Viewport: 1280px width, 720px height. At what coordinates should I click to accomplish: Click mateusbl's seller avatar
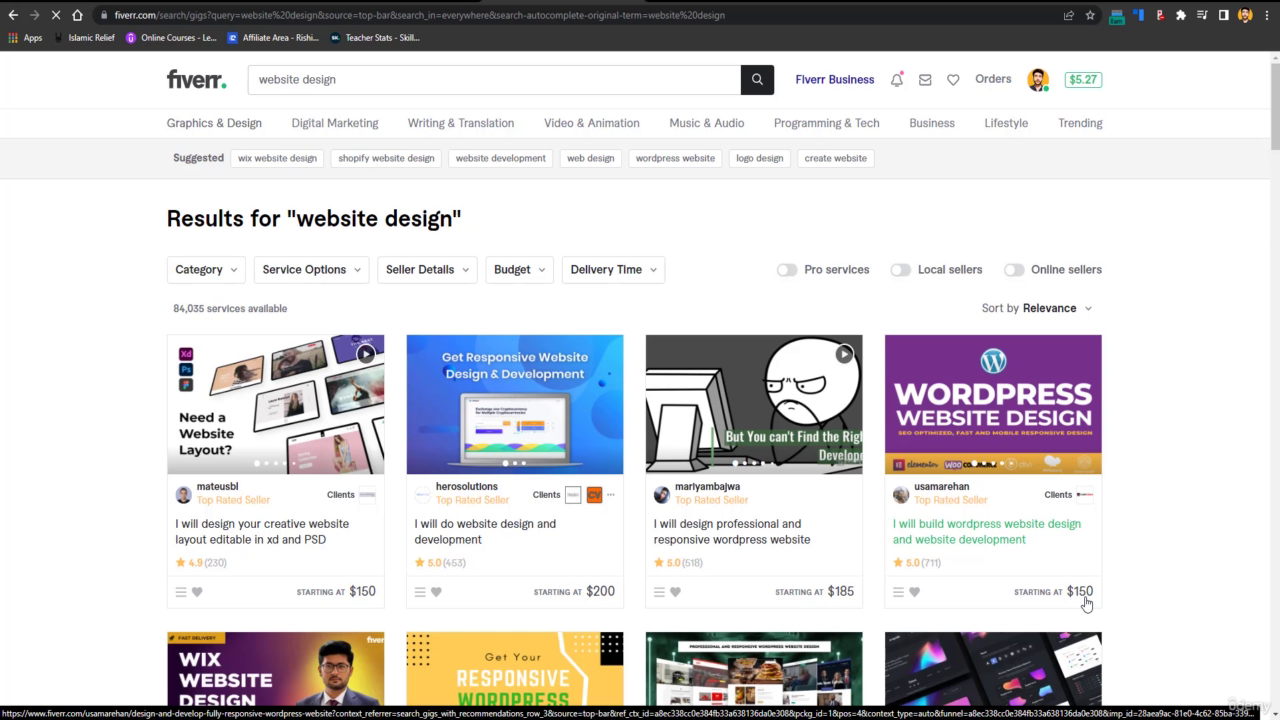(183, 495)
